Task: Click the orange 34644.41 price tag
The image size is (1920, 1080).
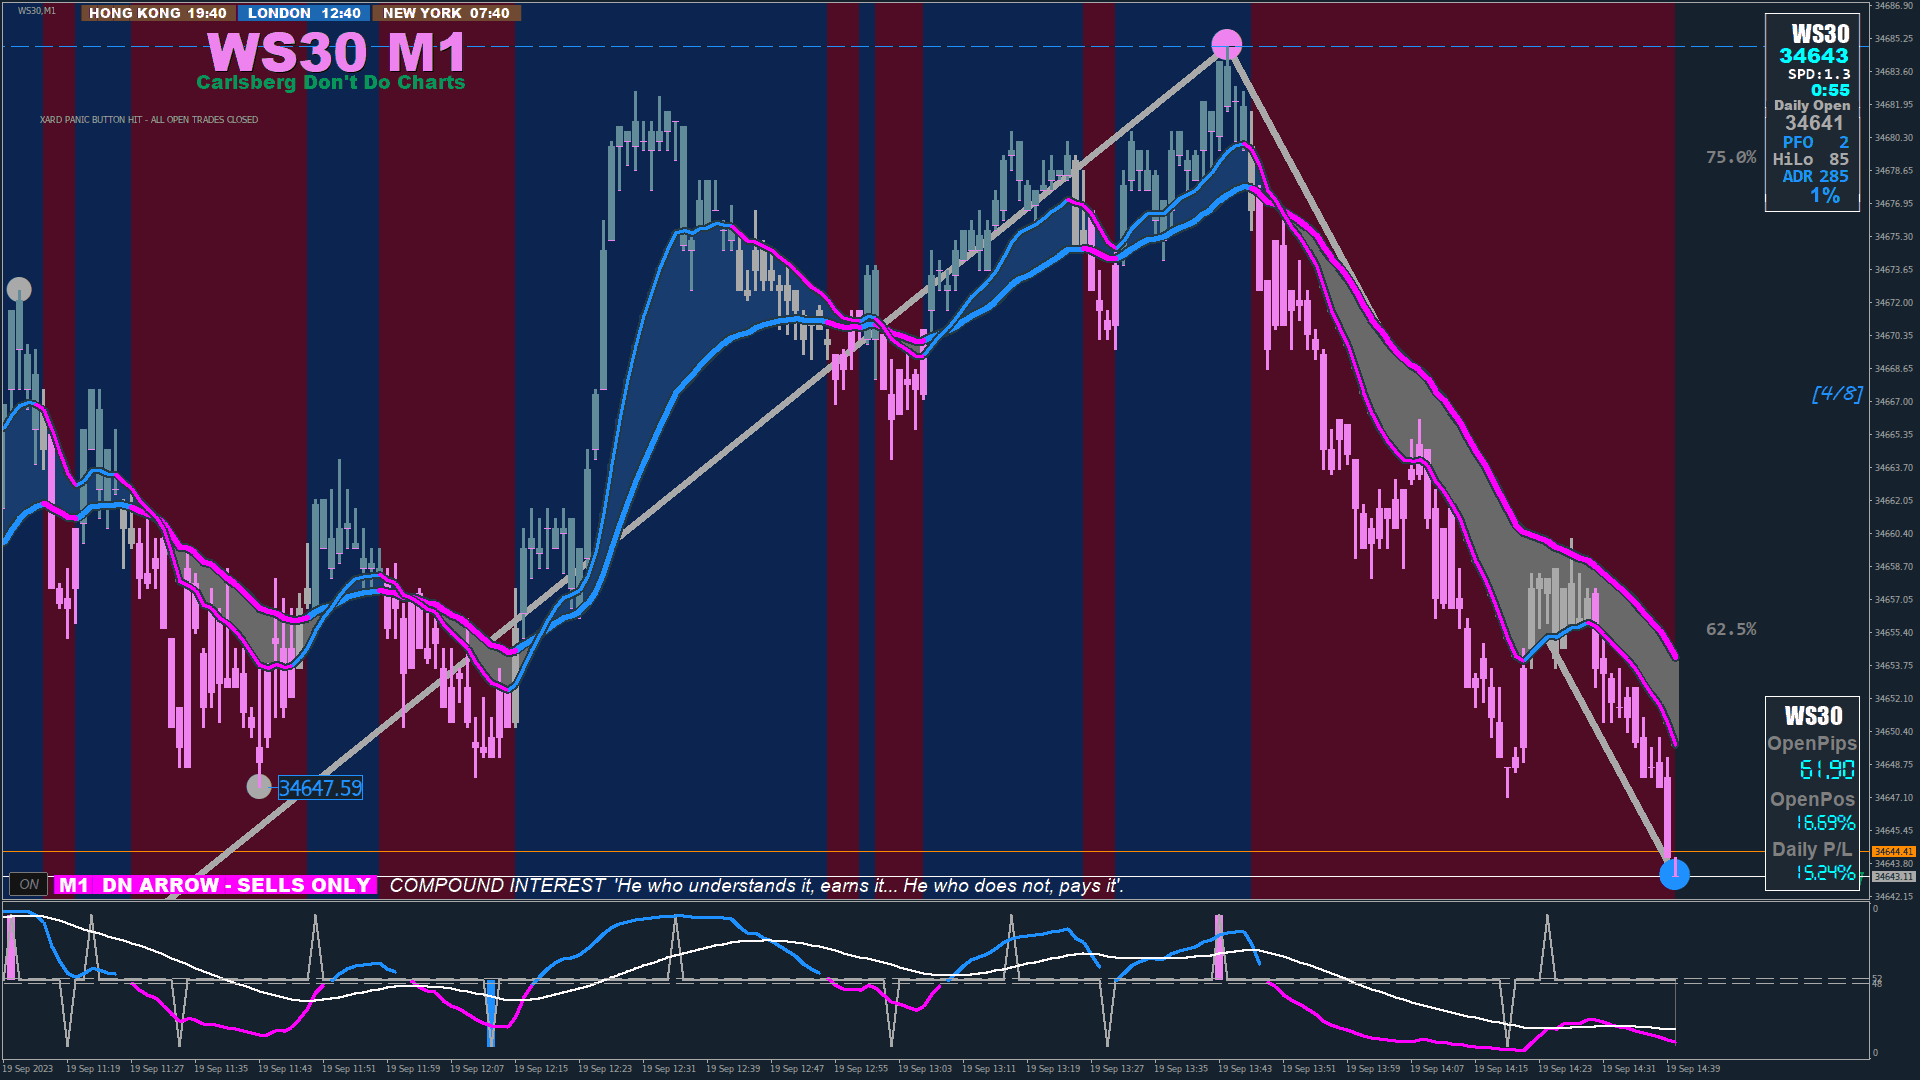Action: 1893,851
